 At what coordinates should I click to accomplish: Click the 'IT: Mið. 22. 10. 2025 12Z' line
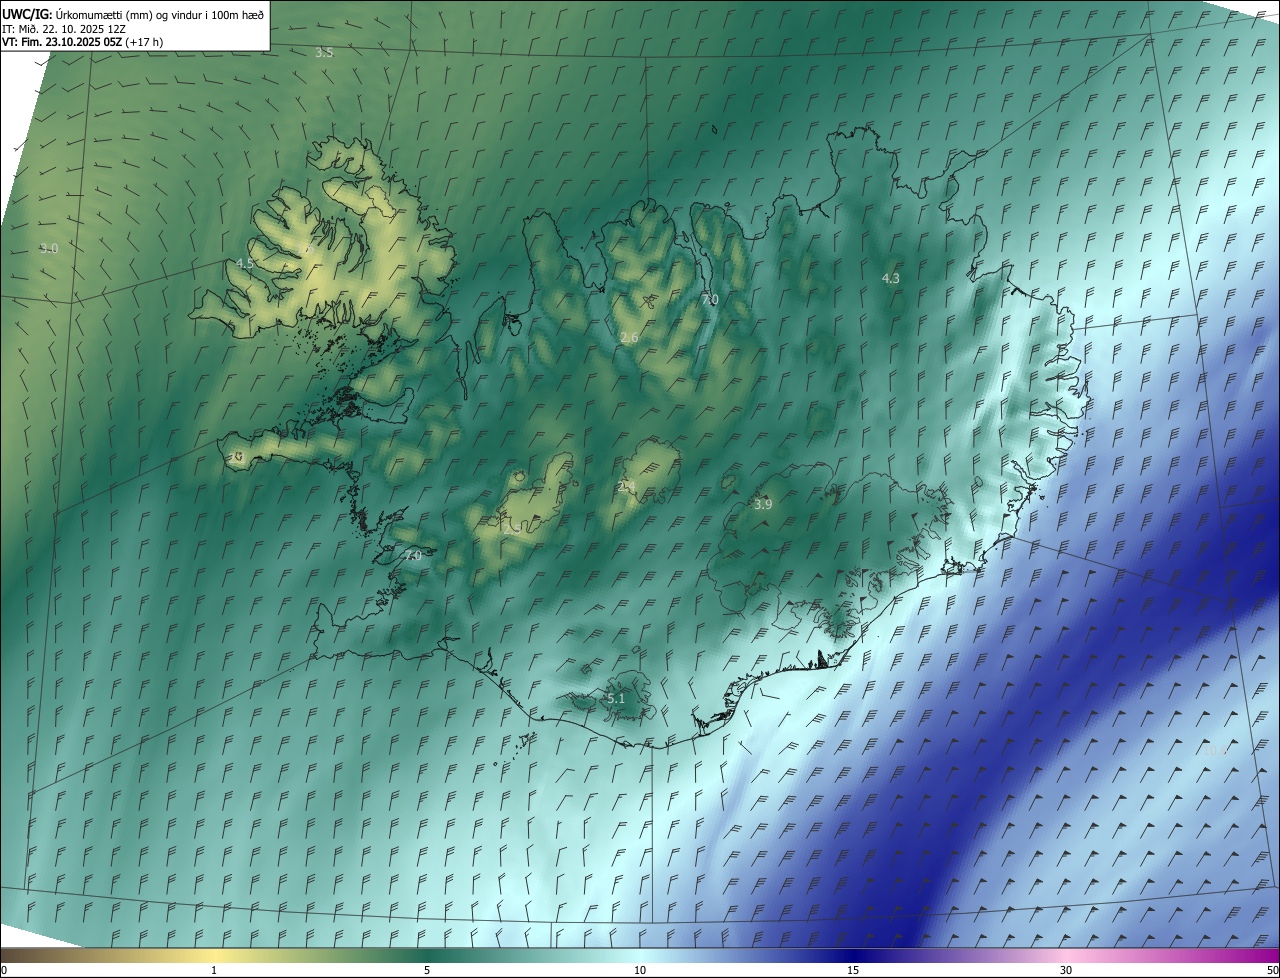click(63, 28)
